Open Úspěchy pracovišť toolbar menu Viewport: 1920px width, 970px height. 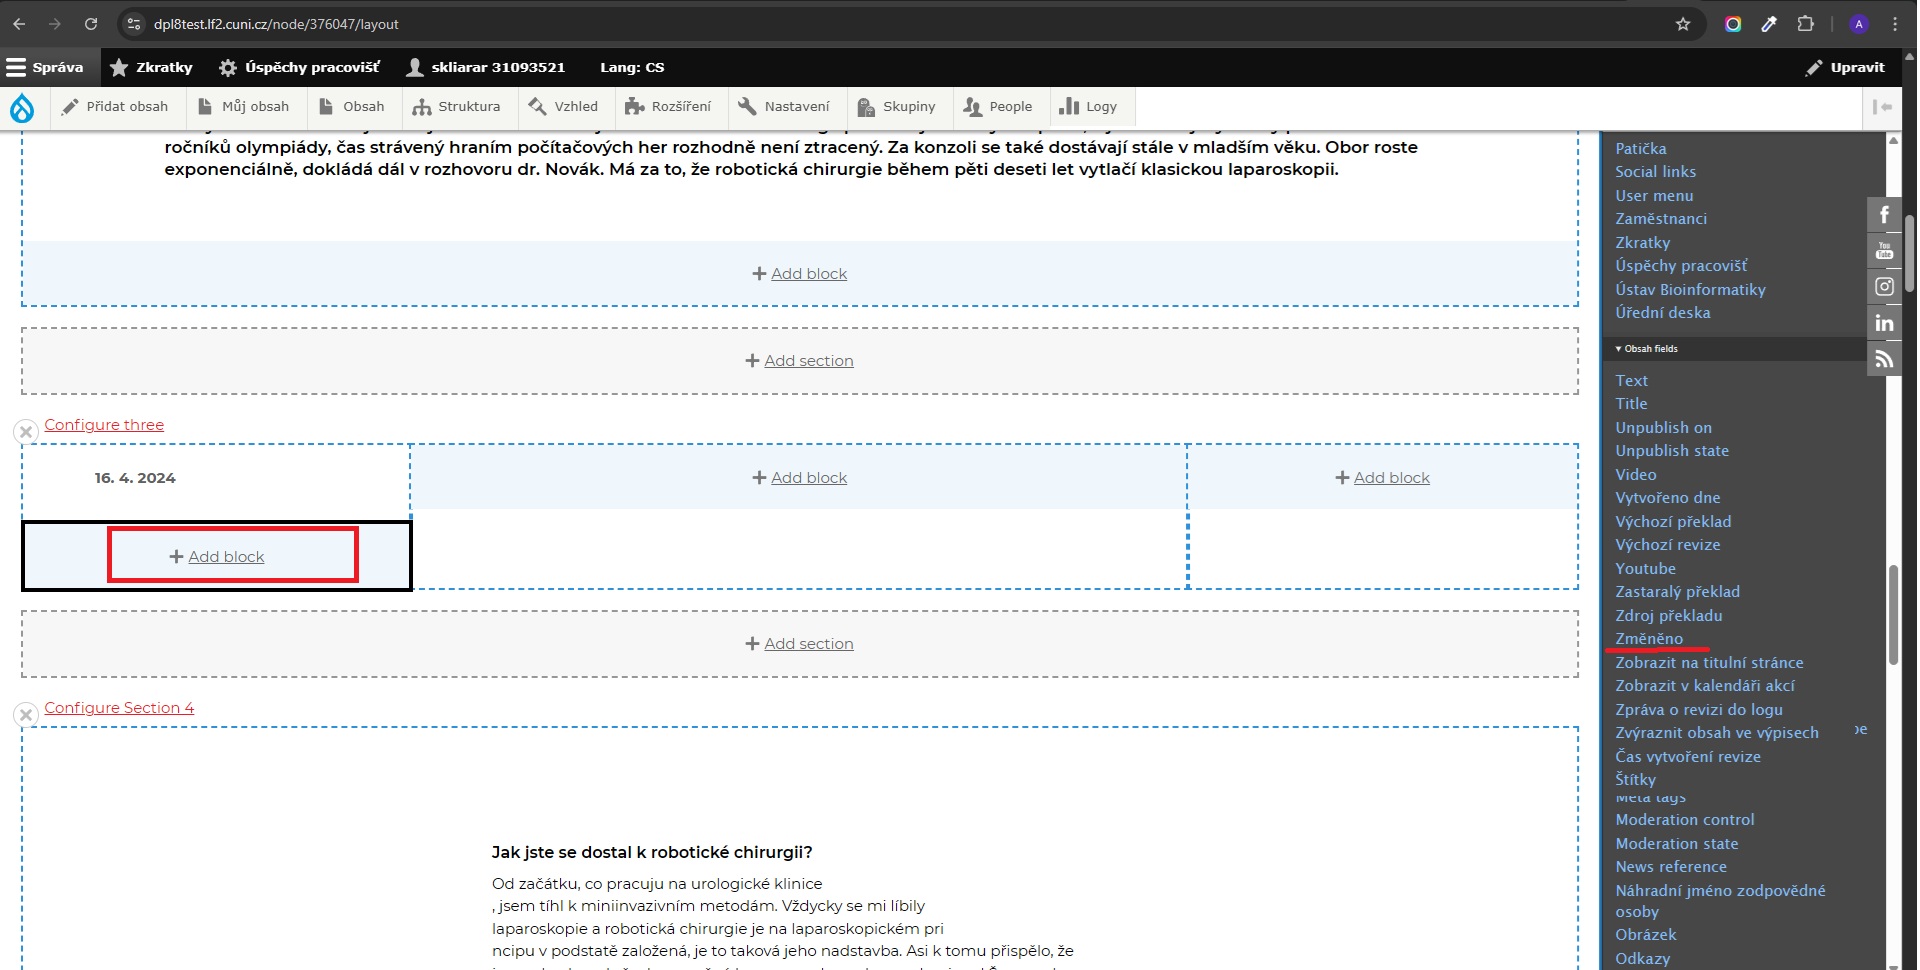click(299, 67)
